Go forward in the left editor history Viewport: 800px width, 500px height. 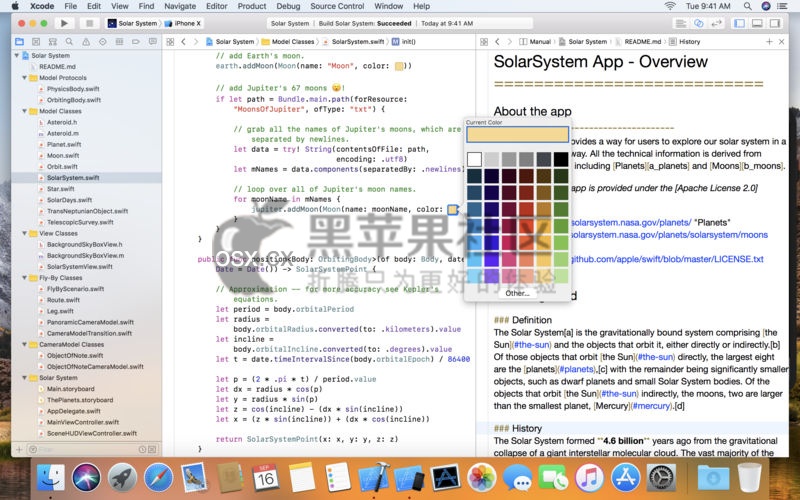pos(196,42)
